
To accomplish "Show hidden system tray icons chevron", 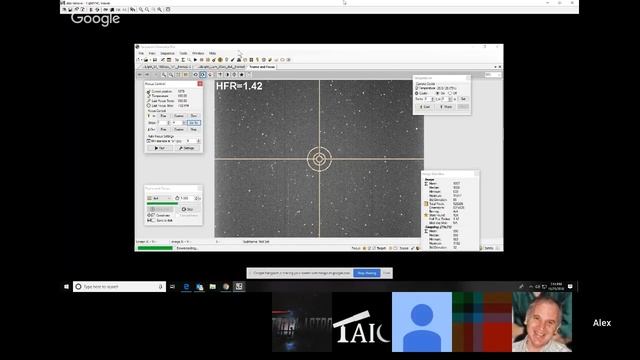I will [531, 287].
